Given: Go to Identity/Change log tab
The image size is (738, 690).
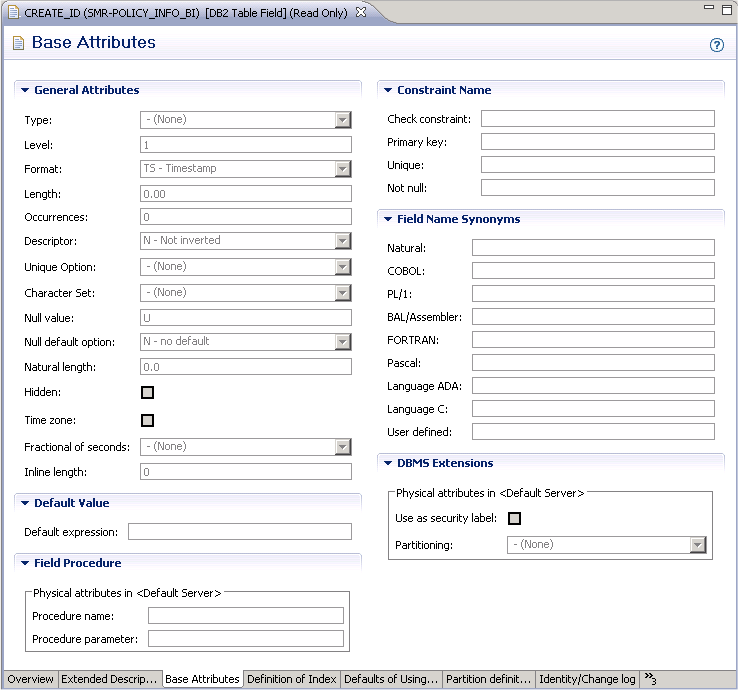Looking at the screenshot, I should [x=587, y=679].
